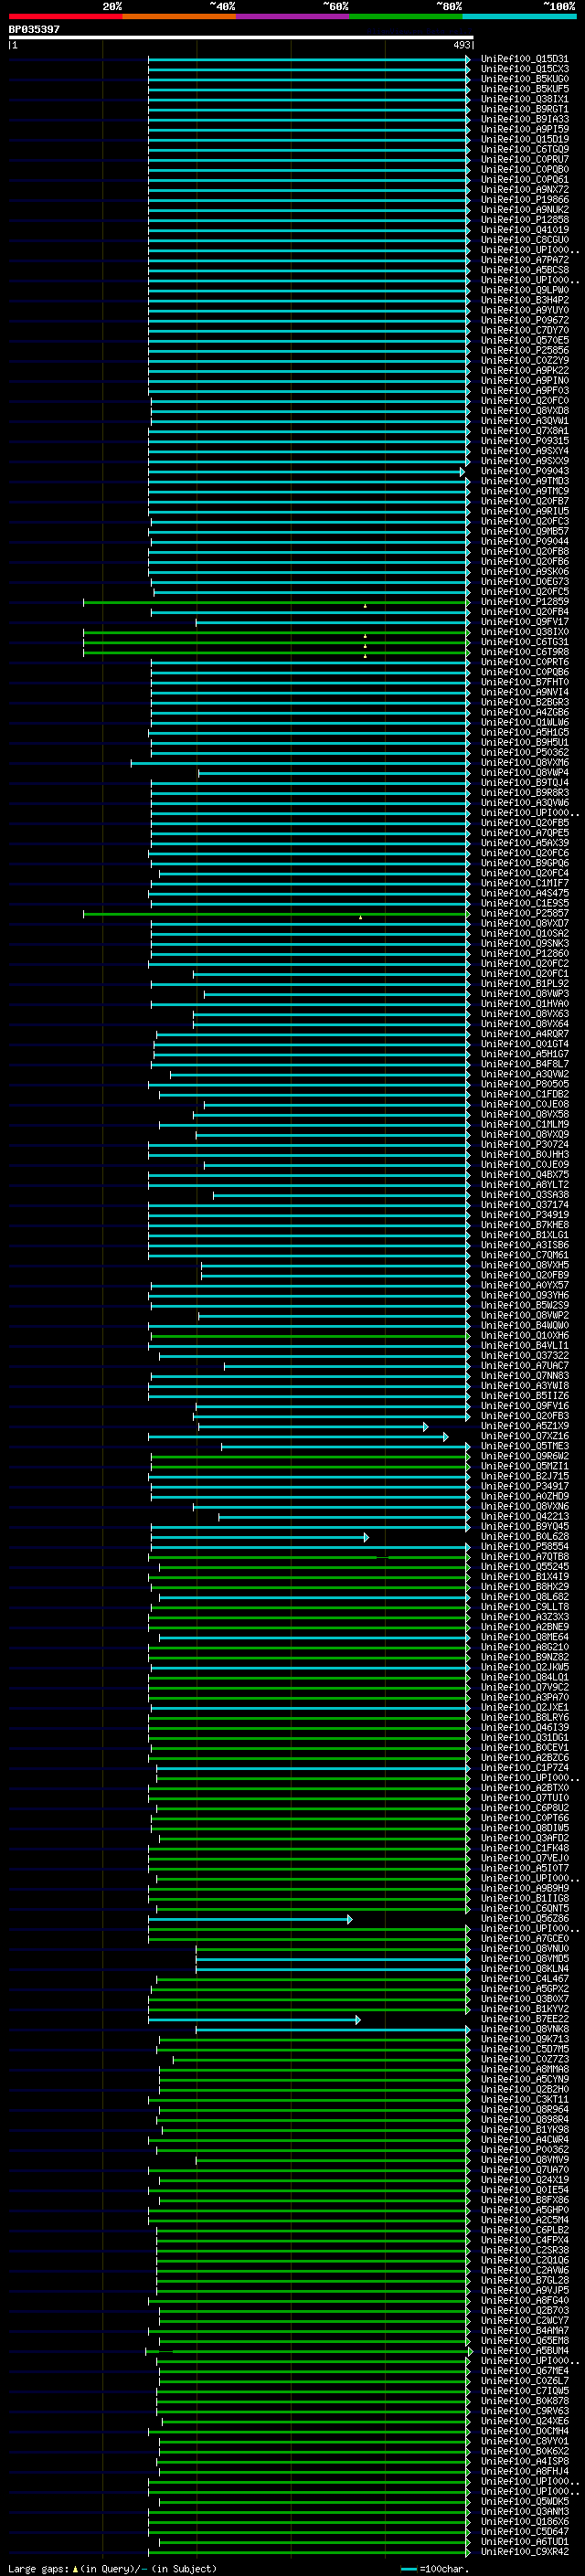This screenshot has width=585, height=2576.
Task: Open the UniRef100_Q15CX3 entry
Action: tap(524, 69)
